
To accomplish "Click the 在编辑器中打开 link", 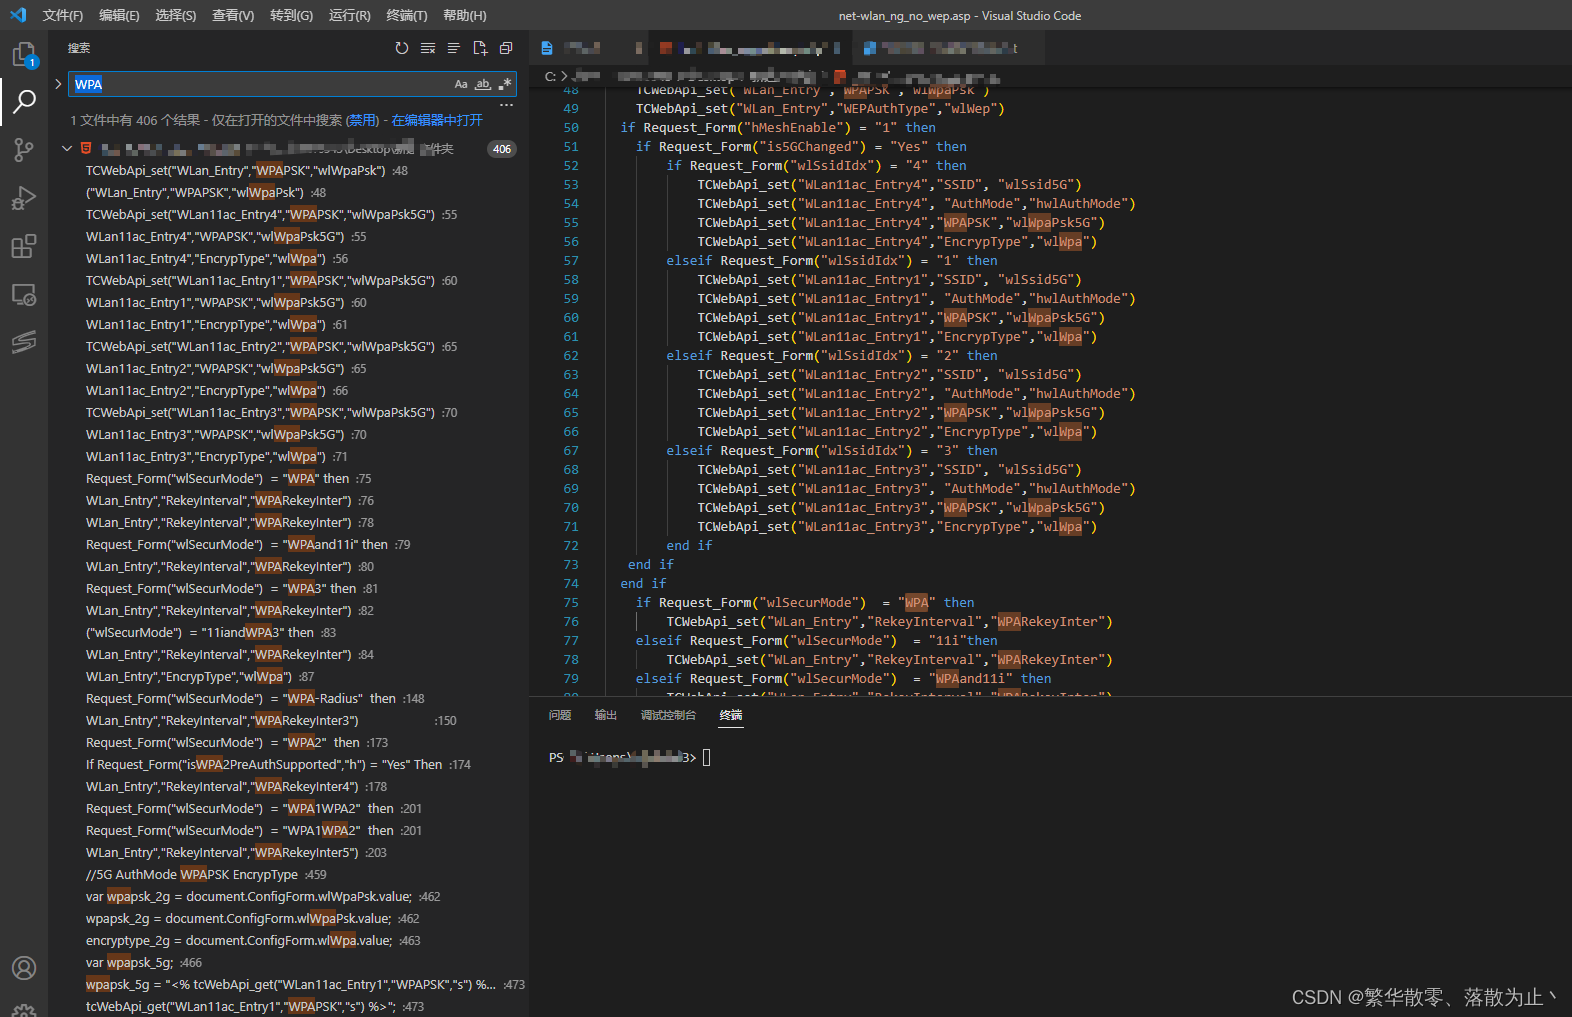I will tap(437, 120).
